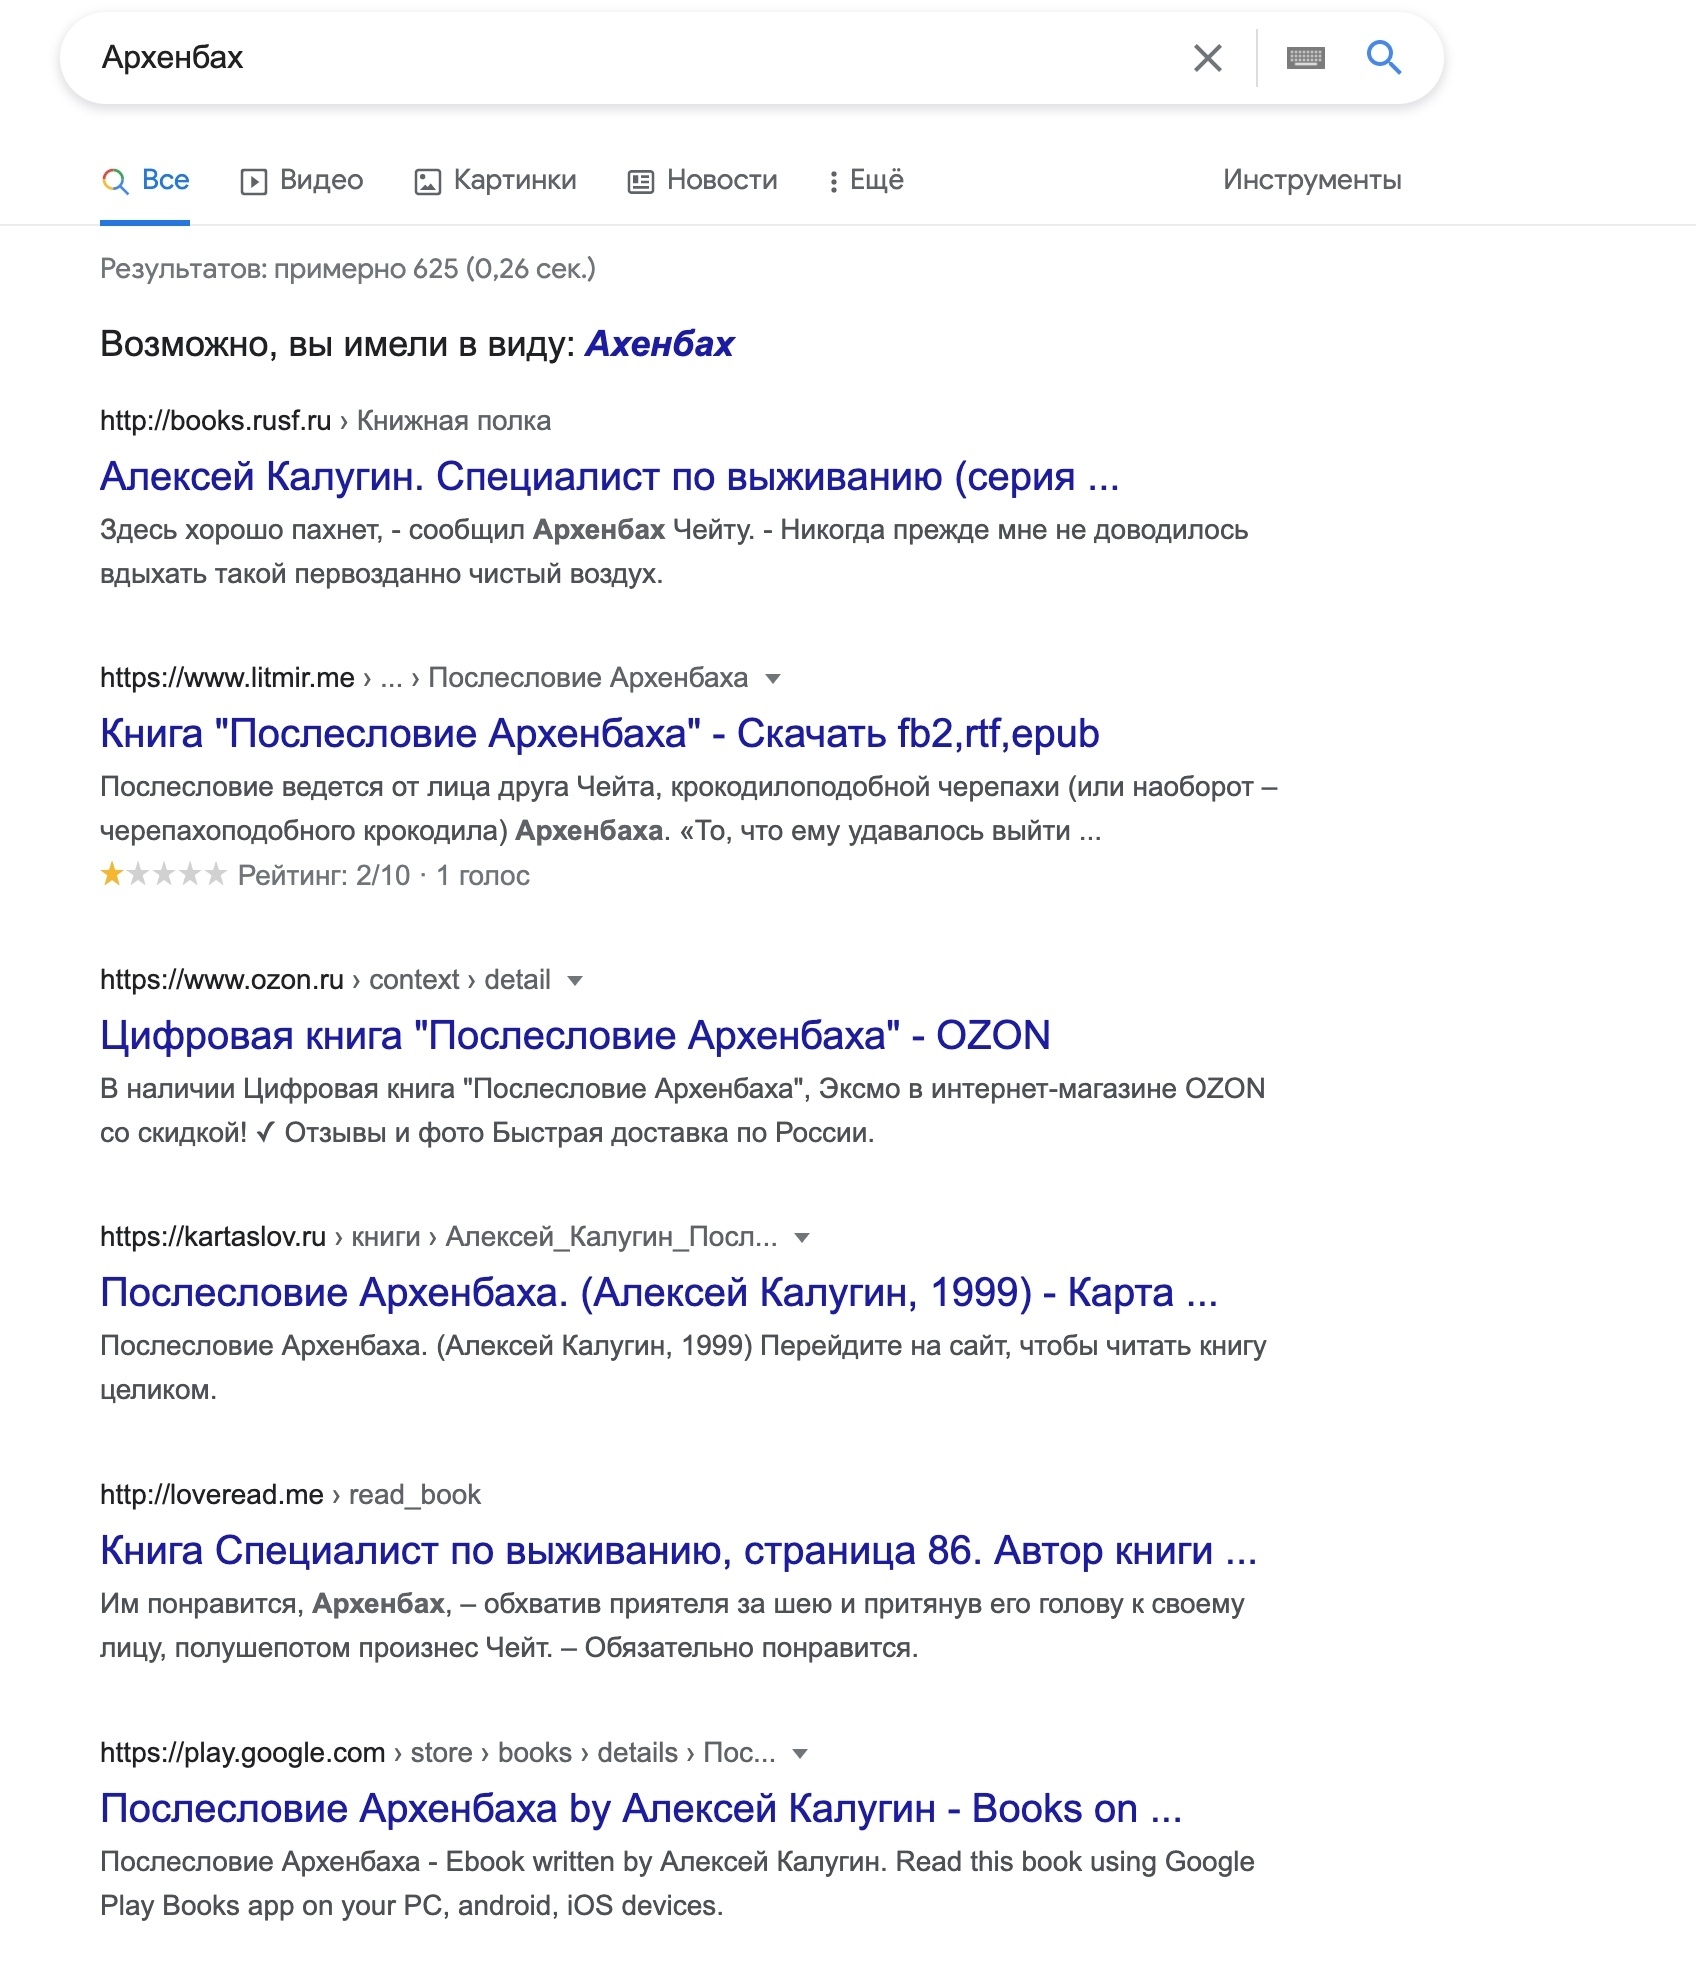The image size is (1696, 1962).
Task: Click the Картинки tab image icon
Action: tap(428, 181)
